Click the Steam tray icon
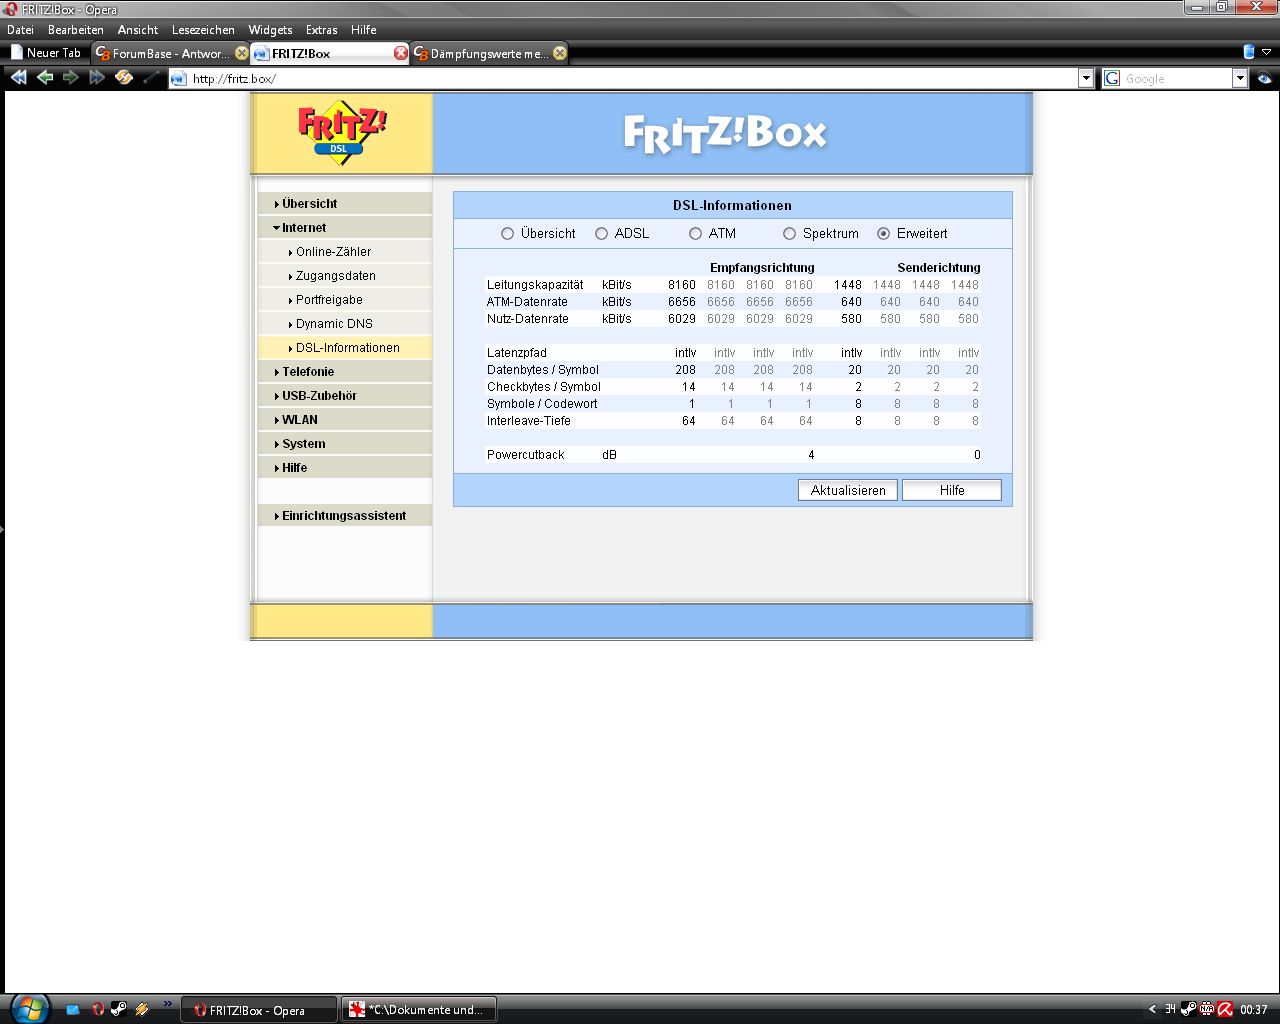This screenshot has width=1280, height=1024. (x=1188, y=1009)
